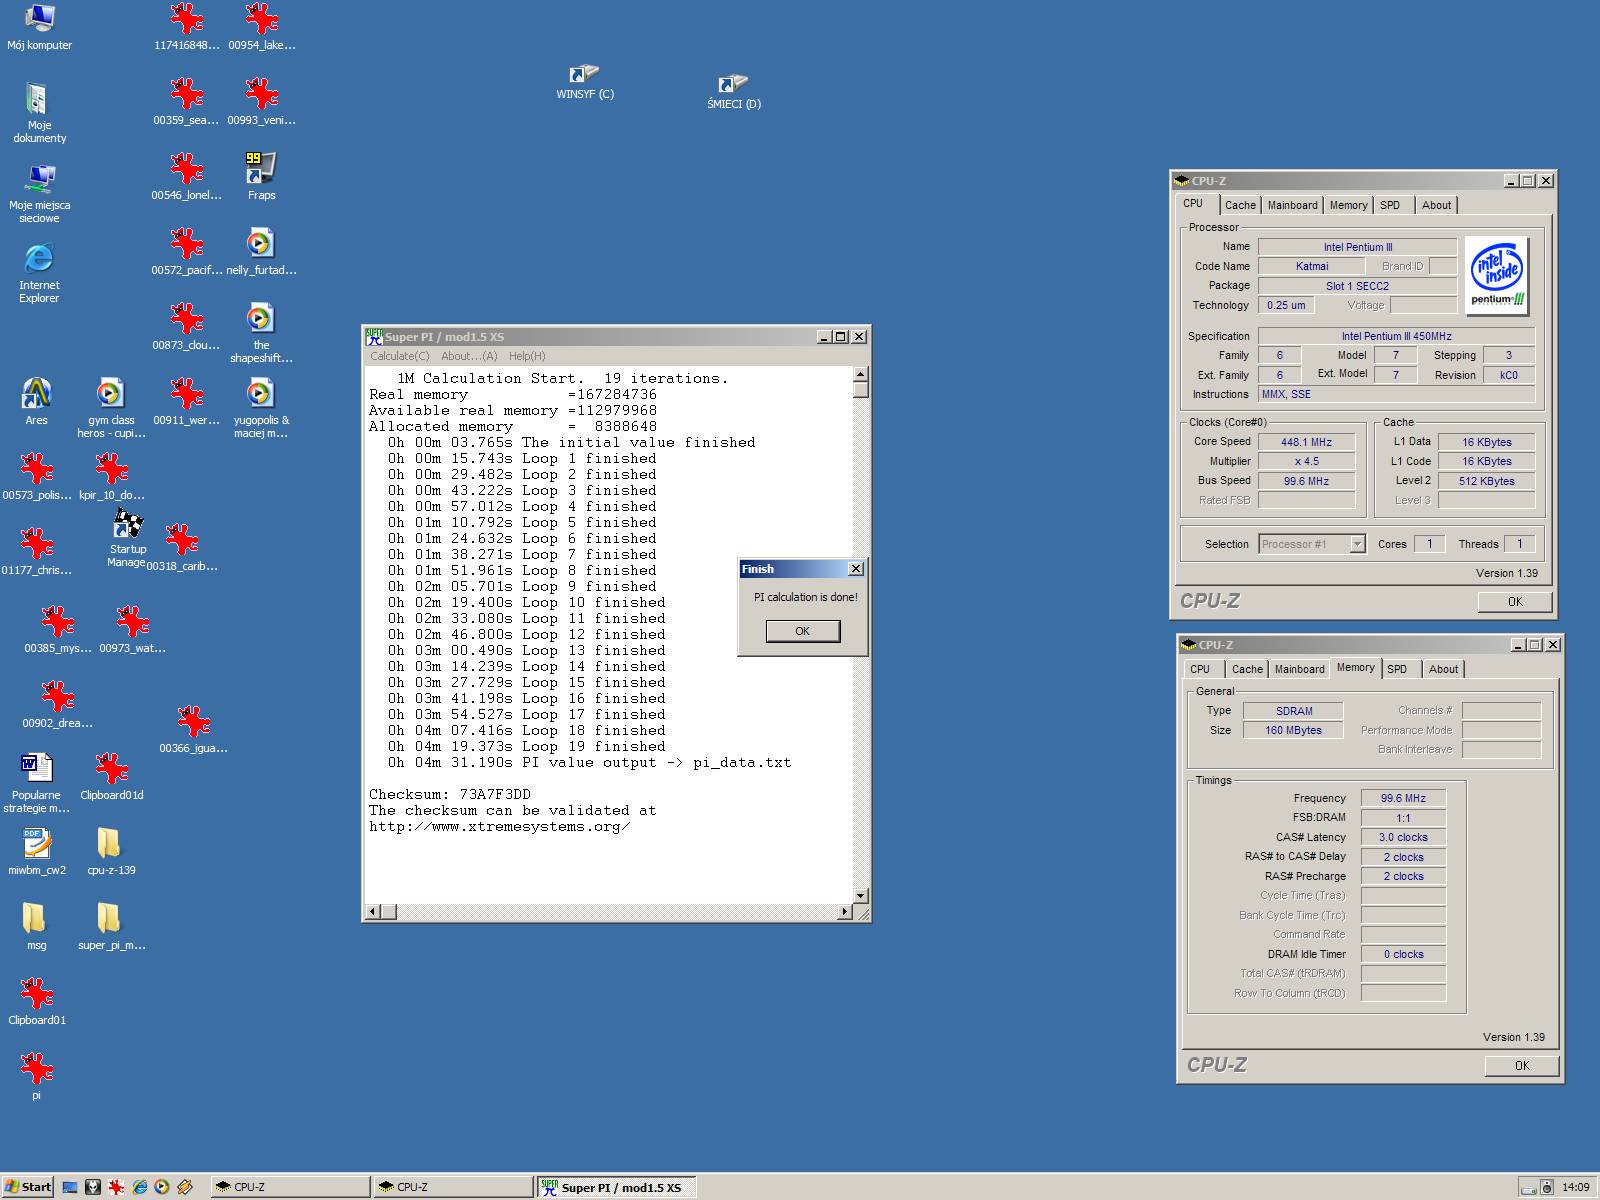Select the miwbm_cw2 PDF icon
This screenshot has height=1200, width=1600.
36,850
